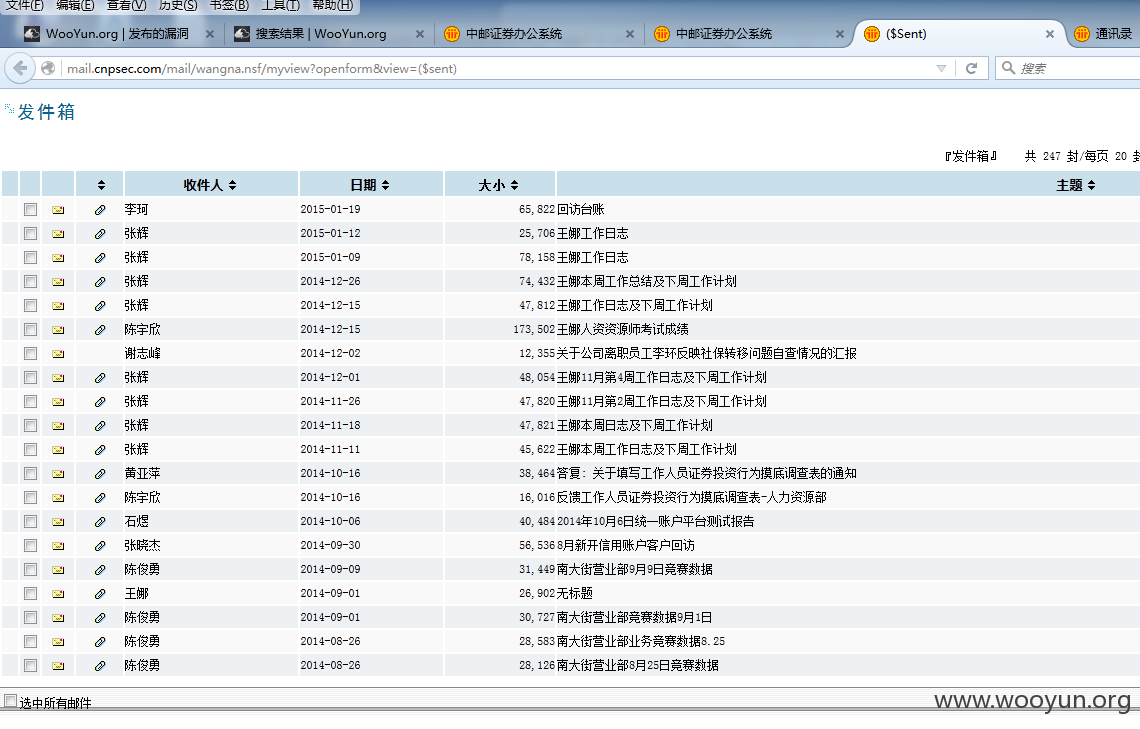Close the 搜索结果 WooYun.org tab

pos(420,34)
